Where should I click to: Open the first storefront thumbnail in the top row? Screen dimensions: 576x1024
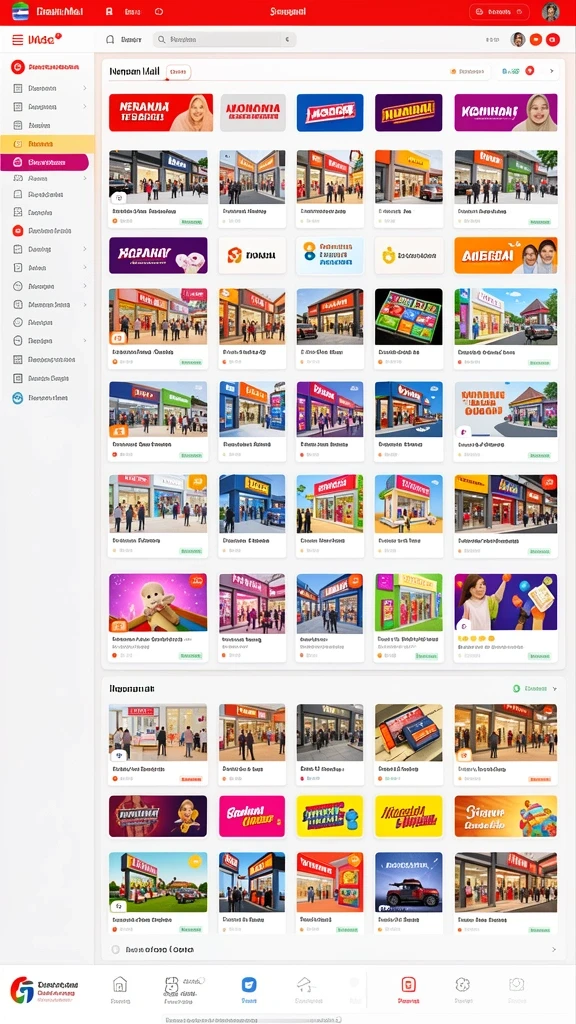[x=158, y=174]
